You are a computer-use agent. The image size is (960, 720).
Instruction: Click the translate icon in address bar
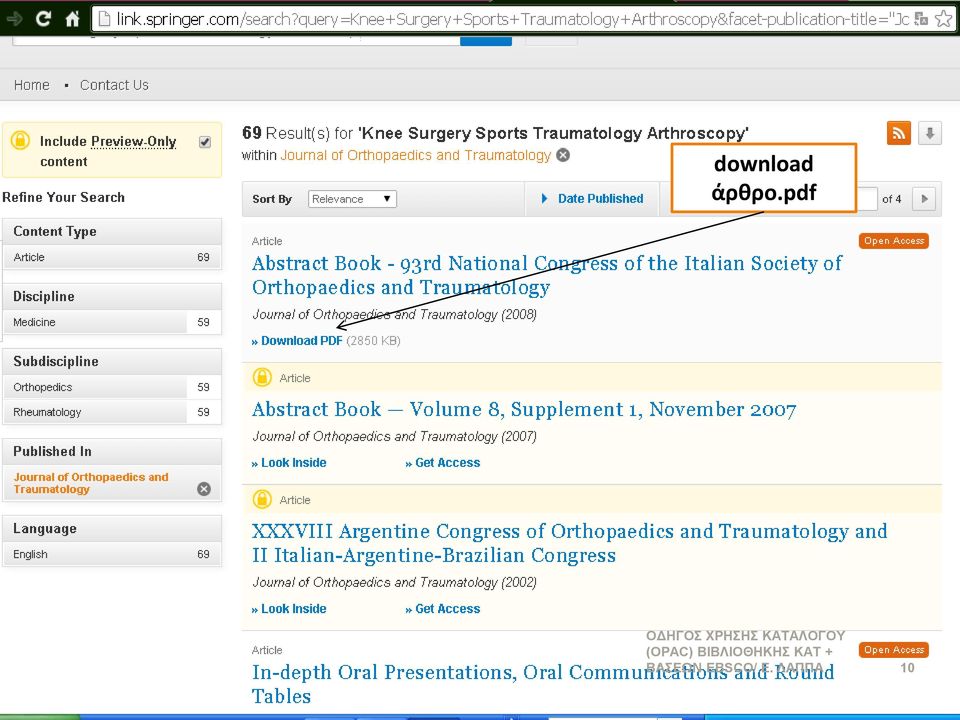click(921, 19)
